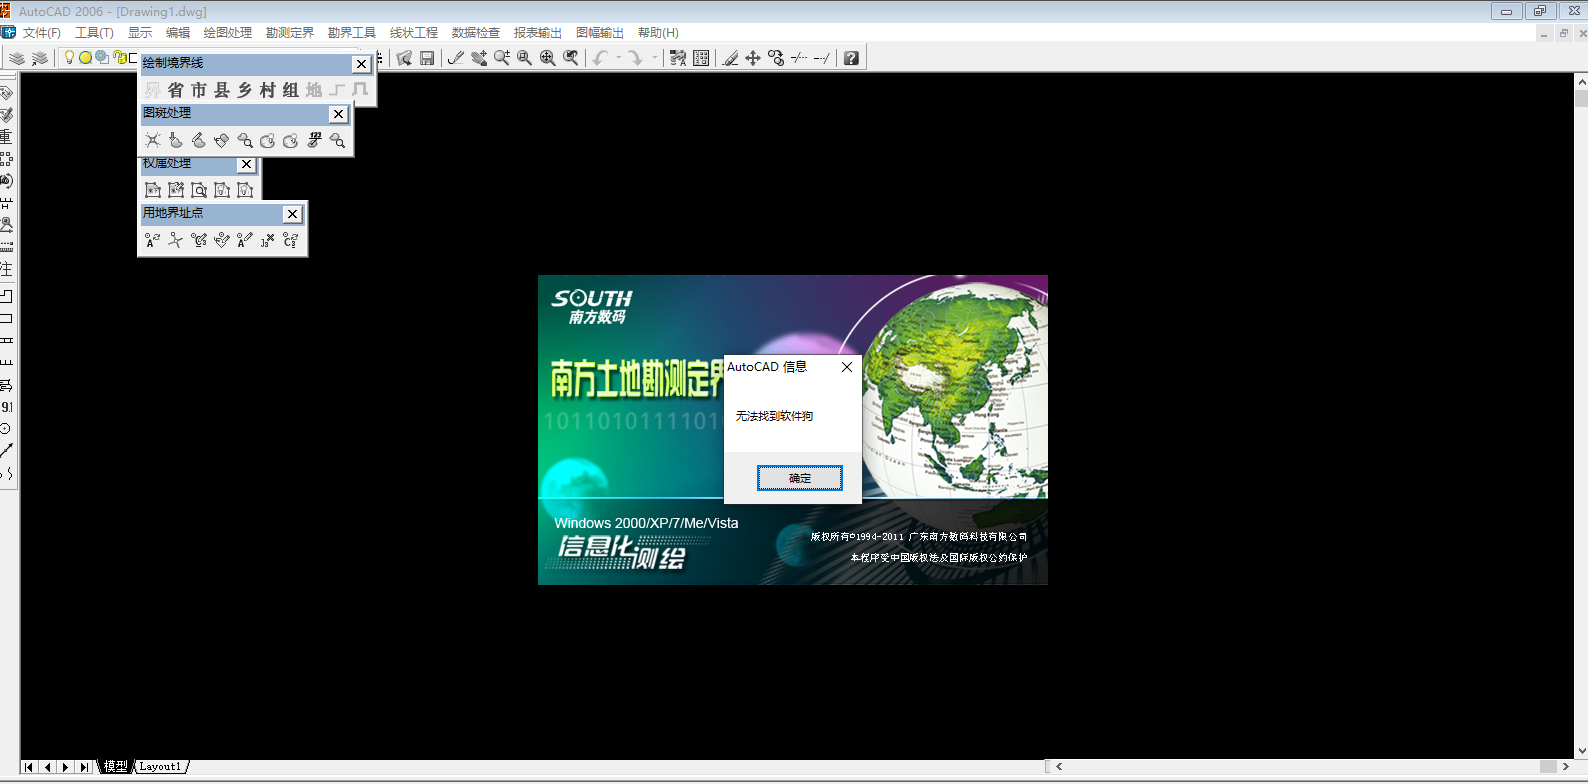
Task: Close the AutoCAD 信息 dialog
Action: (847, 367)
